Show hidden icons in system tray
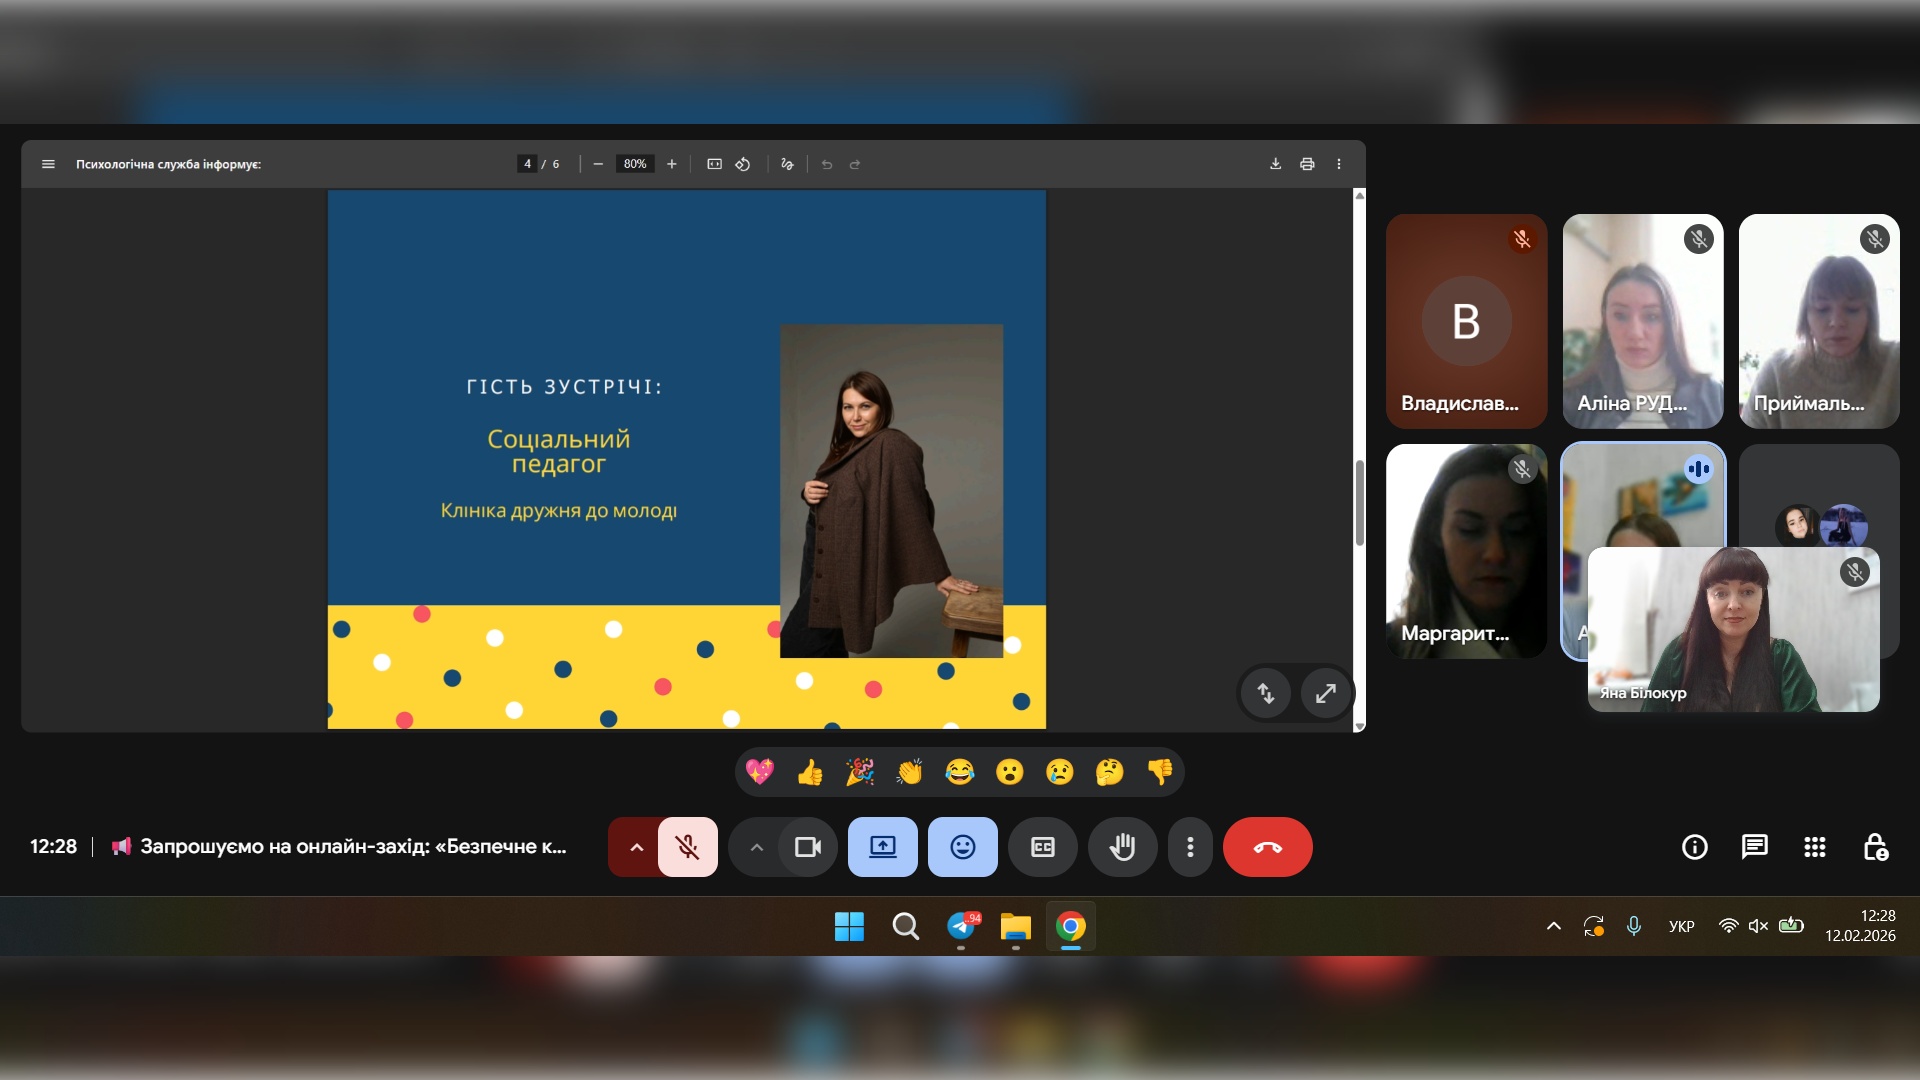 pyautogui.click(x=1553, y=926)
